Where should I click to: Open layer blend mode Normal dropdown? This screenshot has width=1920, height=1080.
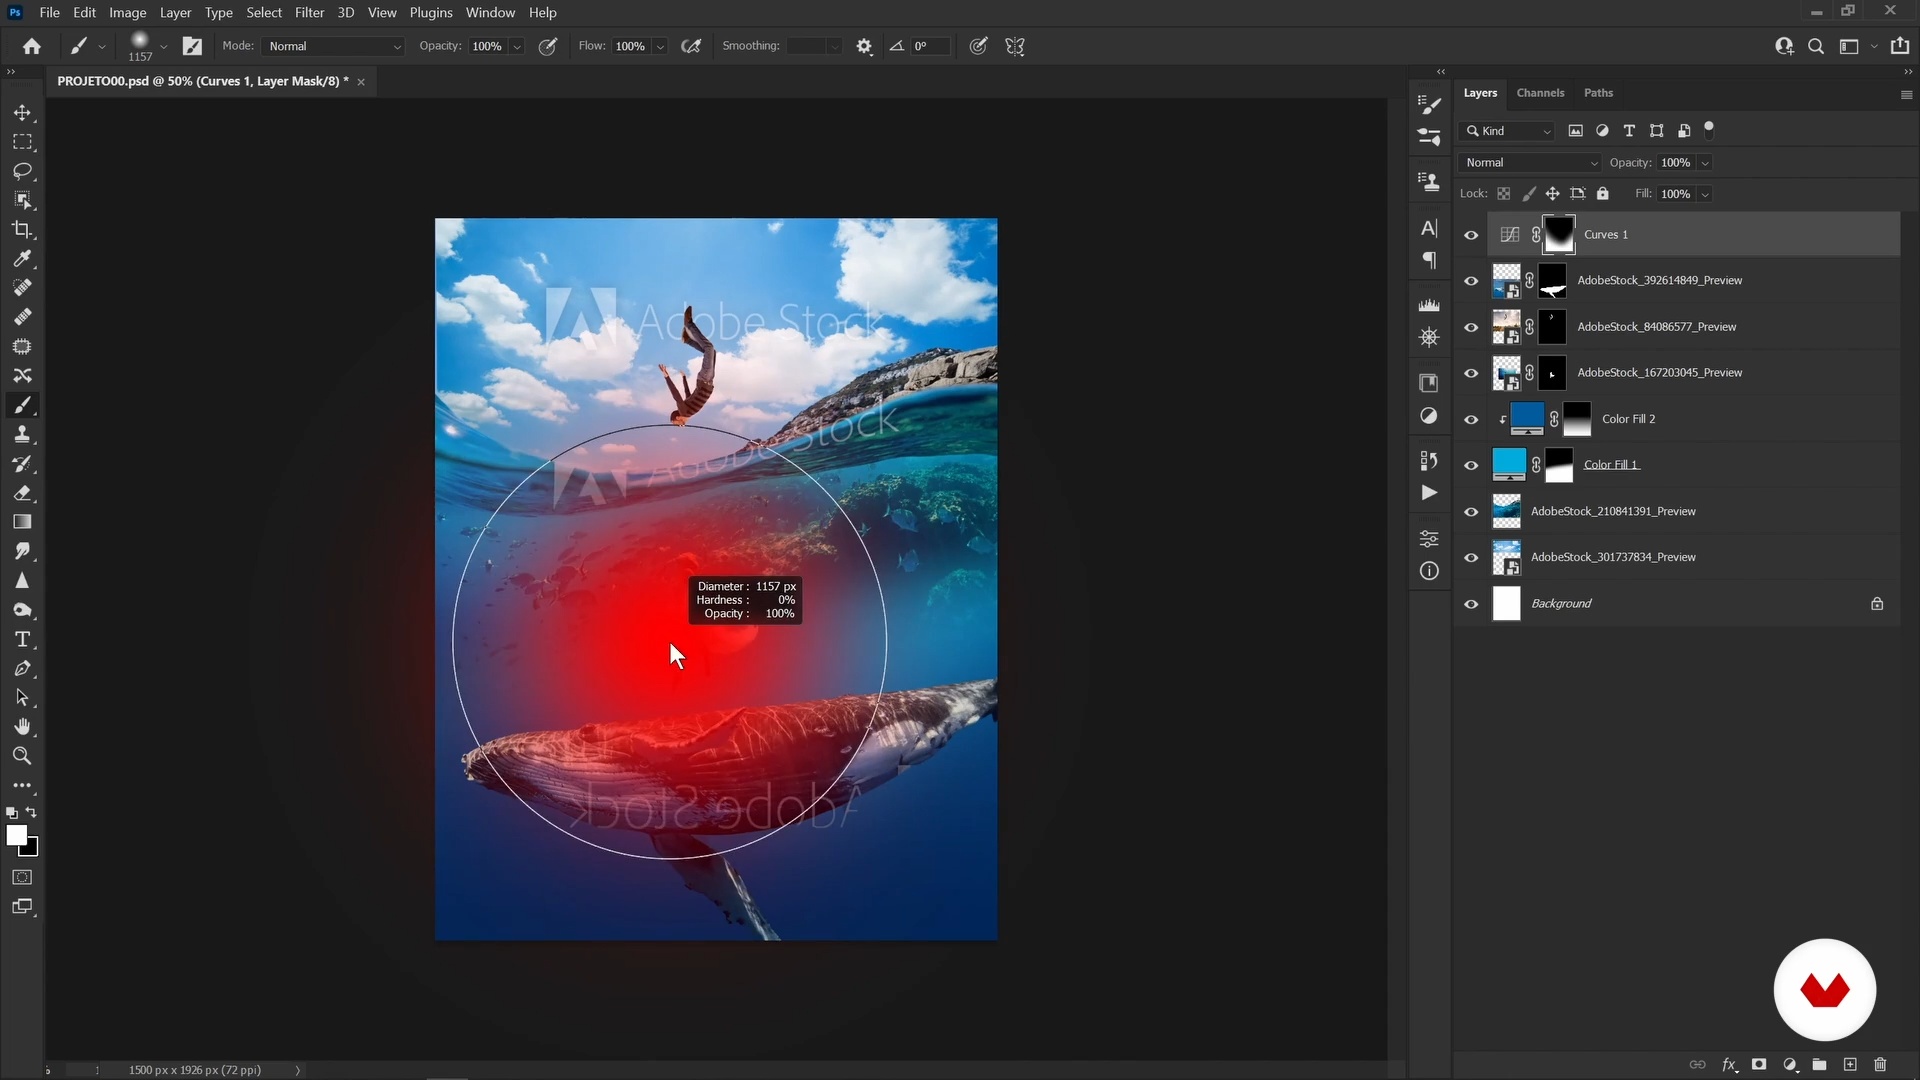1530,163
